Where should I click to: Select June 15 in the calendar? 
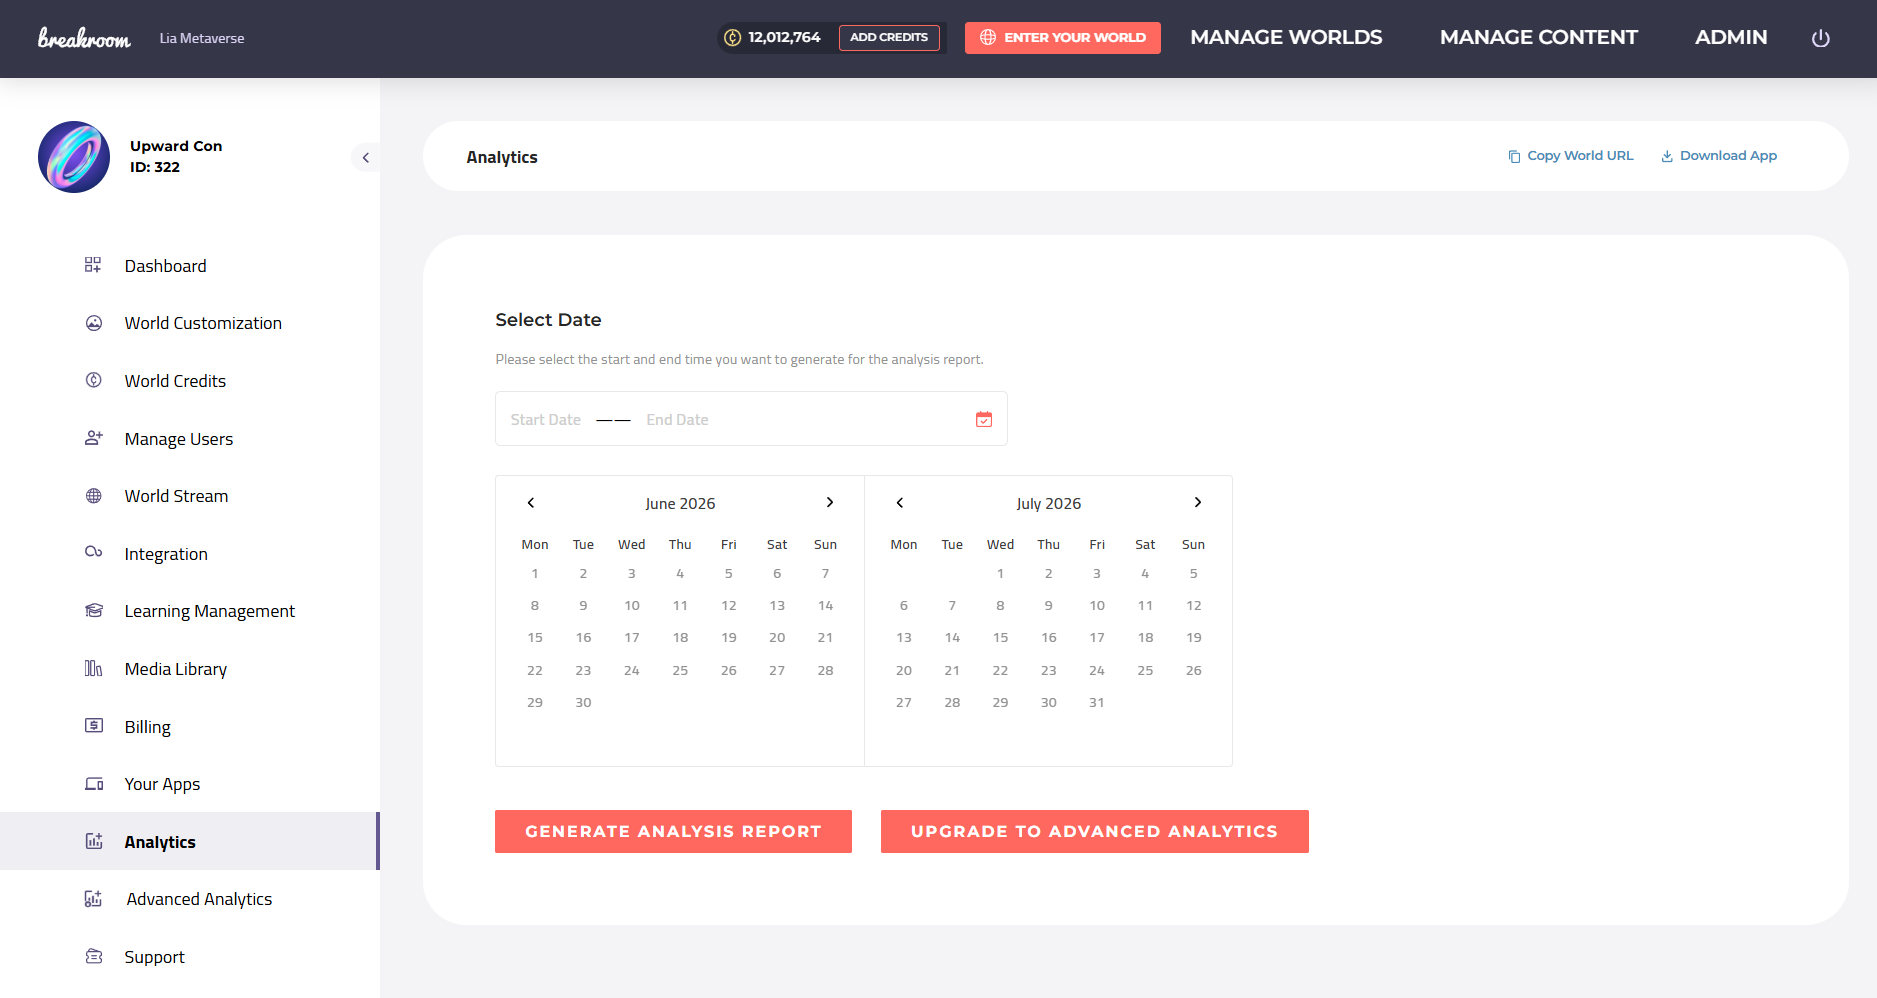pyautogui.click(x=535, y=638)
